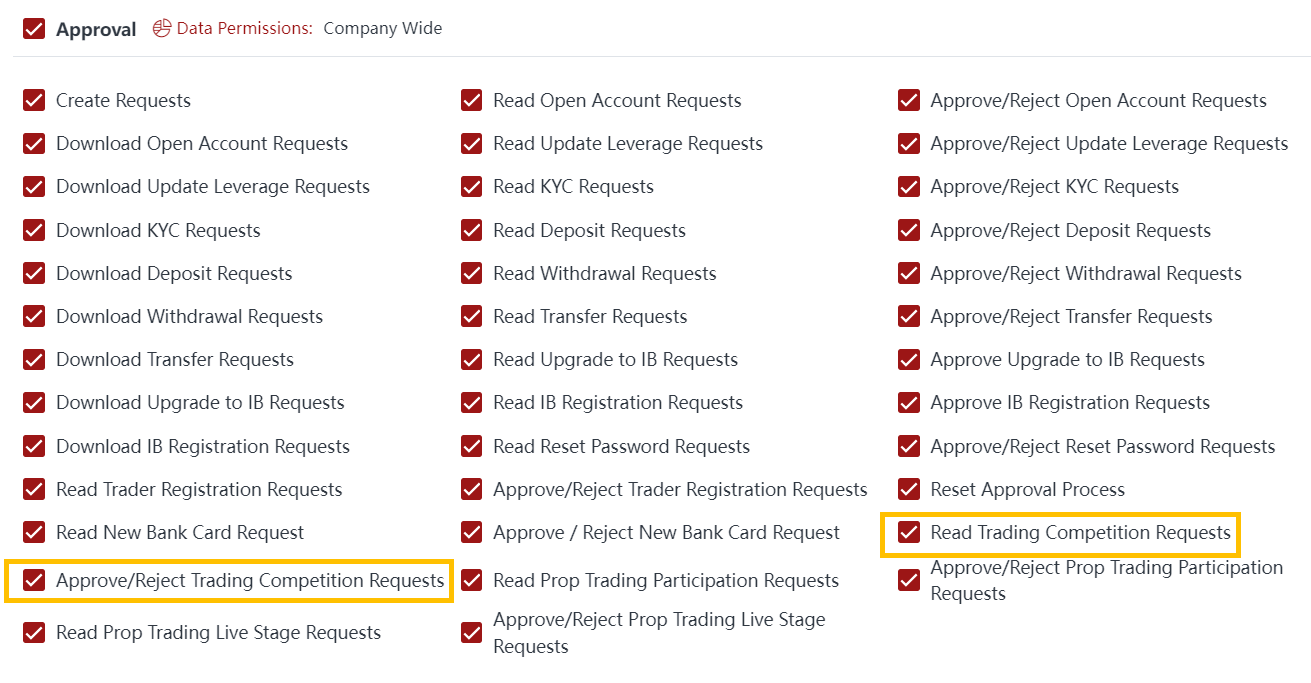Image resolution: width=1311 pixels, height=683 pixels.
Task: Click the Data Permissions pie chart icon
Action: coord(162,28)
